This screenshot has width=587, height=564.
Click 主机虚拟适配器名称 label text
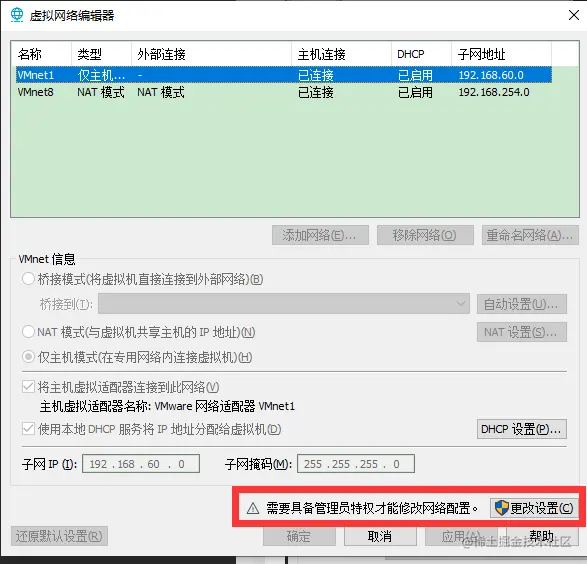tap(94, 406)
